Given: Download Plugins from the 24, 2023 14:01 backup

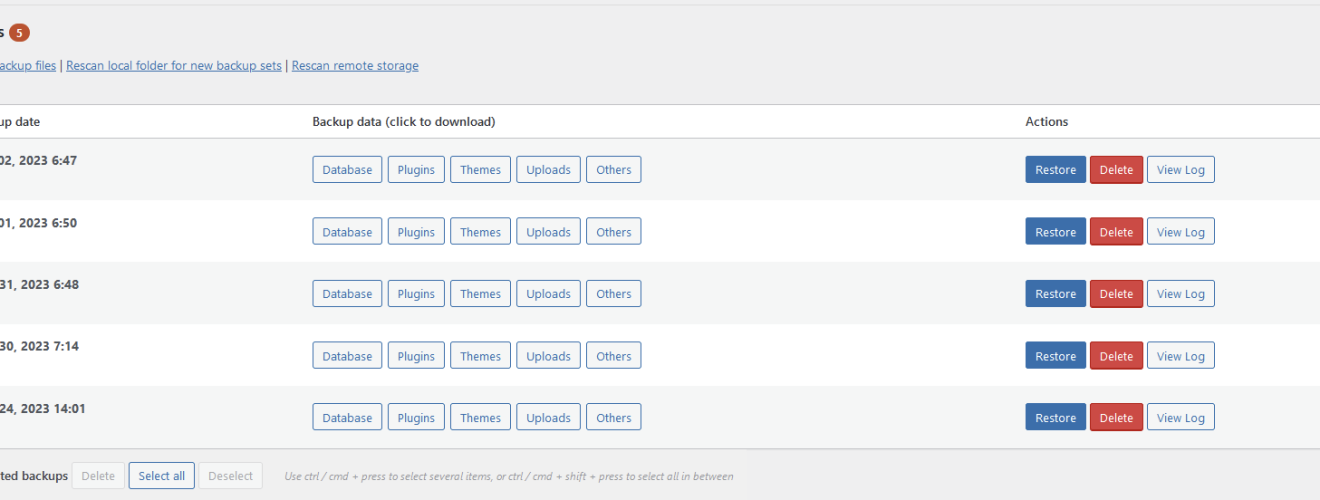Looking at the screenshot, I should click(416, 418).
